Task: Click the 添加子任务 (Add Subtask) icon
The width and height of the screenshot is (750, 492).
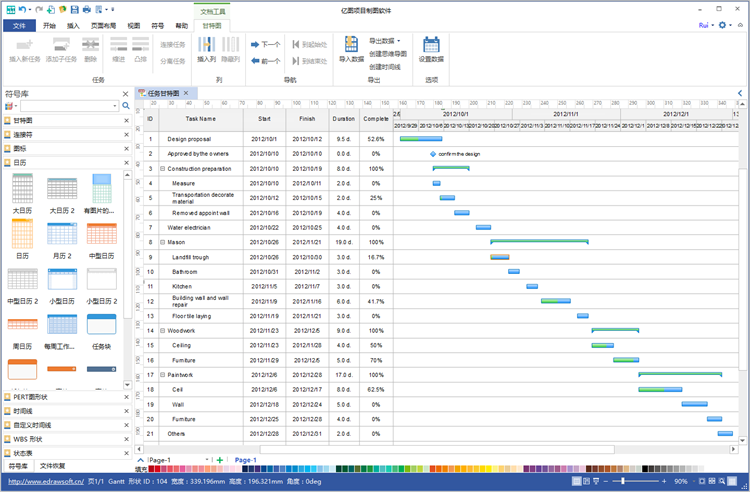Action: tap(61, 44)
